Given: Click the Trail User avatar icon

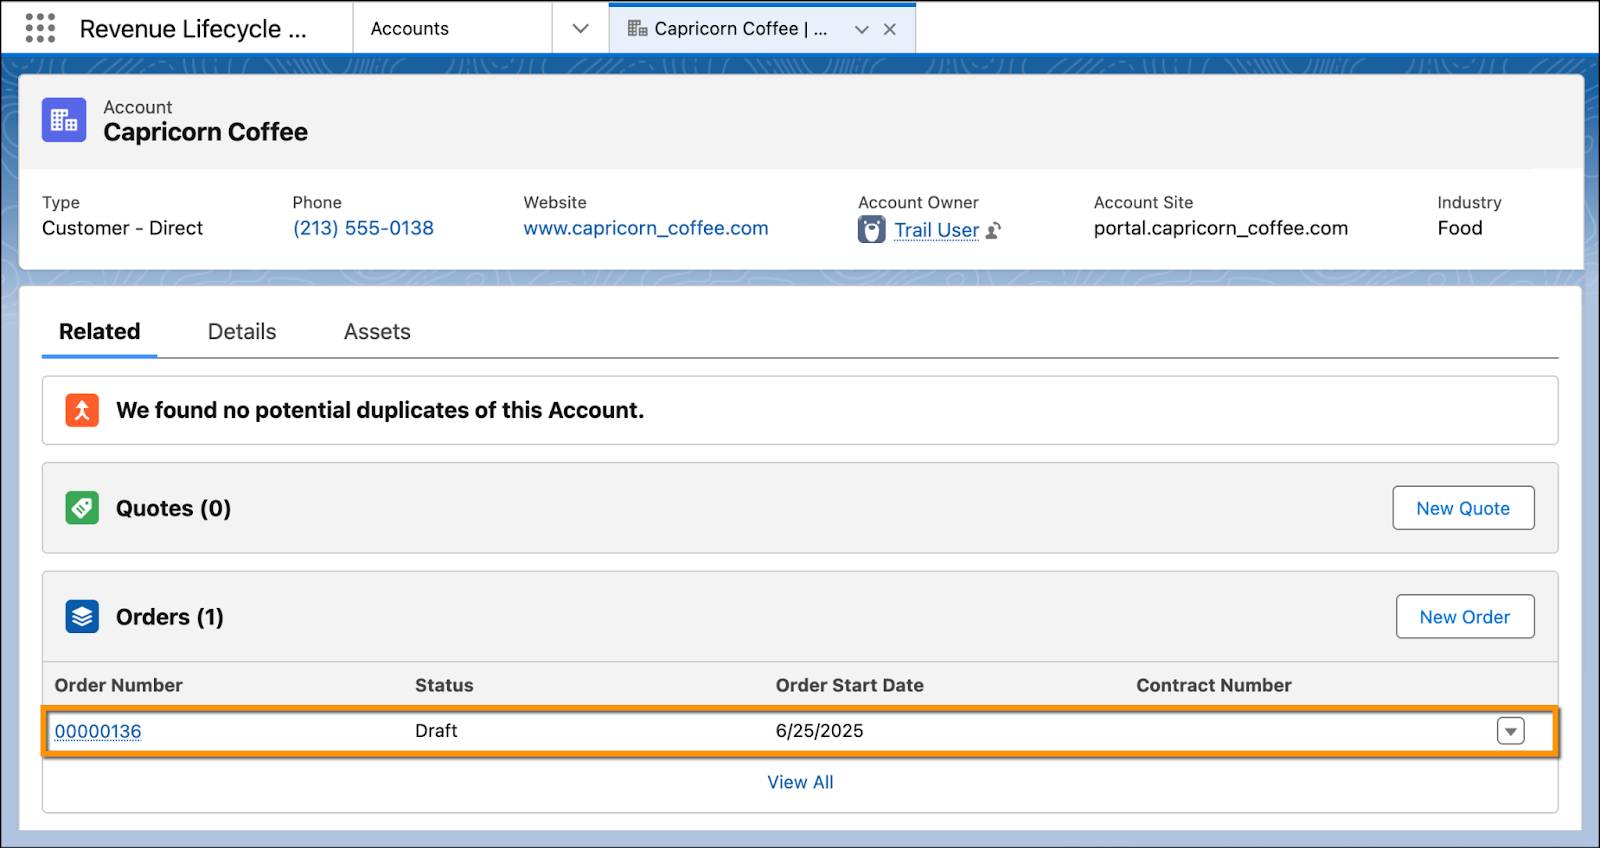Looking at the screenshot, I should (x=871, y=230).
